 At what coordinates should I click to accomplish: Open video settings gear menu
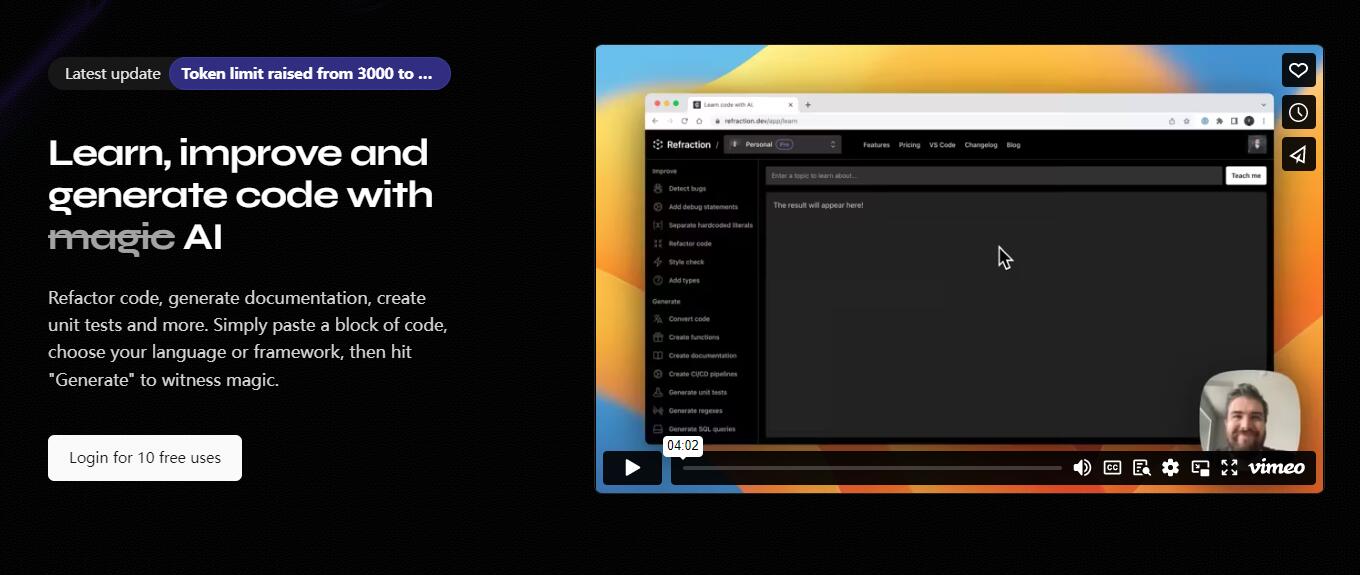click(1170, 468)
